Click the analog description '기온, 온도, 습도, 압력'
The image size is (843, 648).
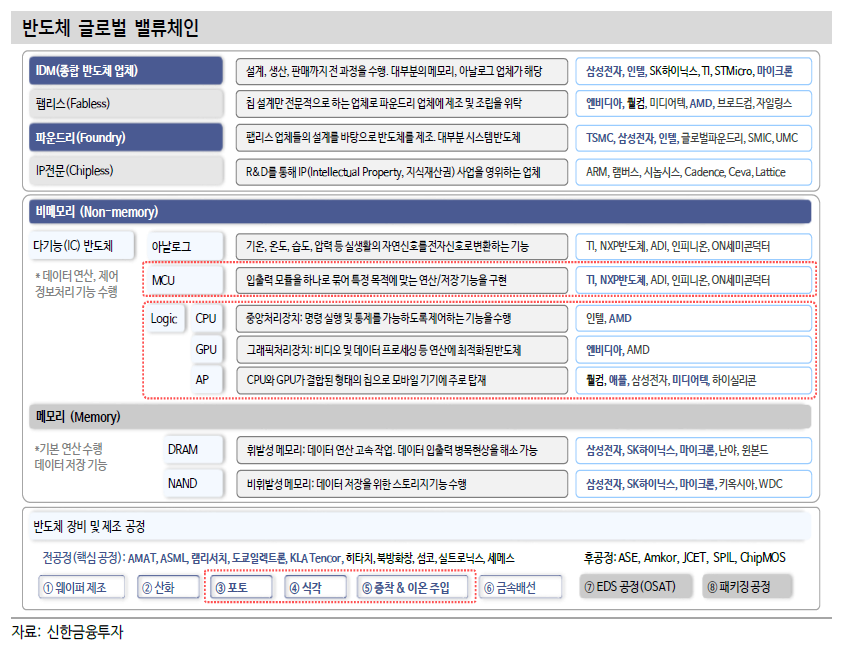(402, 246)
